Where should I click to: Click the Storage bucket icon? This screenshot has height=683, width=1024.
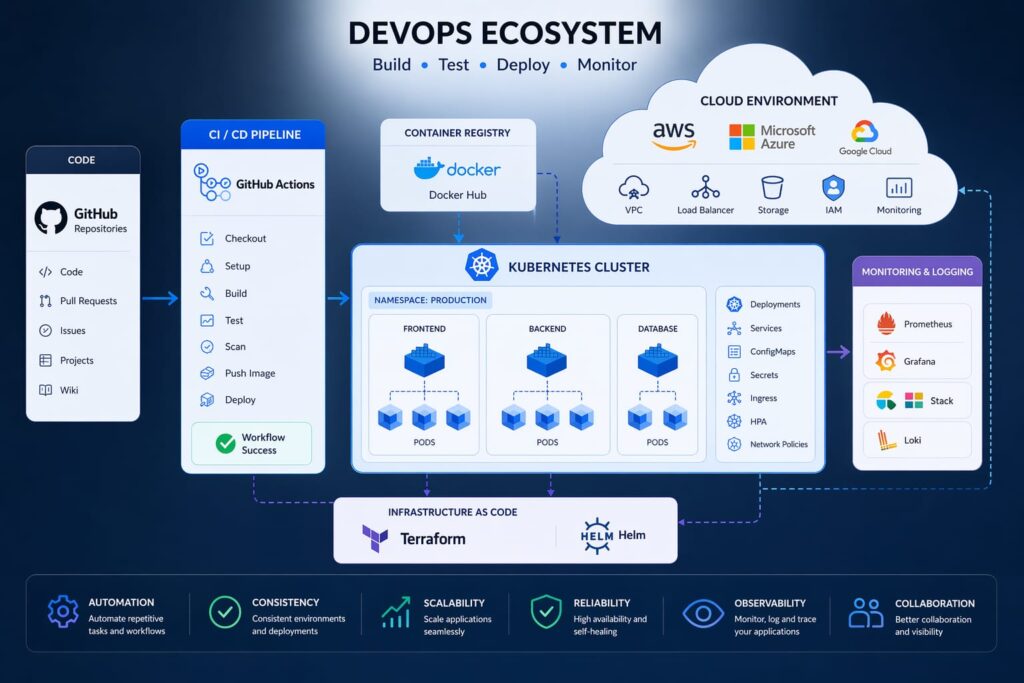772,187
